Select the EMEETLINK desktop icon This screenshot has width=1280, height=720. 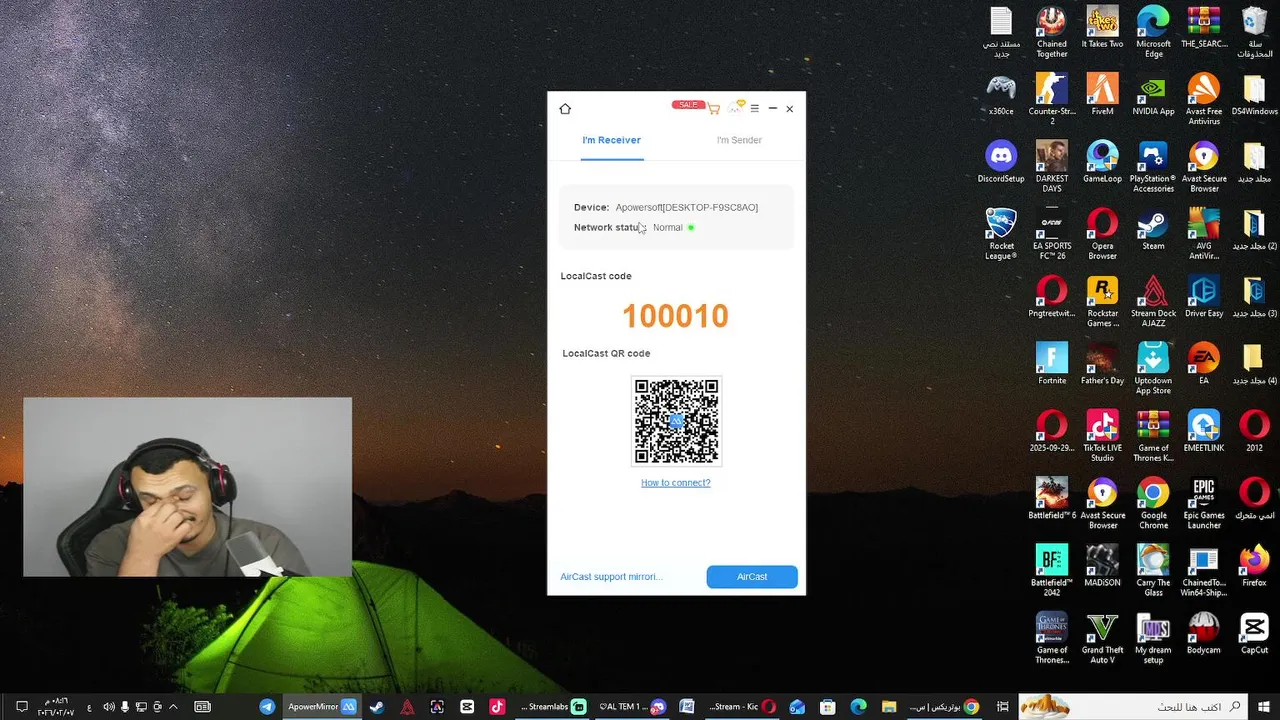[1204, 430]
